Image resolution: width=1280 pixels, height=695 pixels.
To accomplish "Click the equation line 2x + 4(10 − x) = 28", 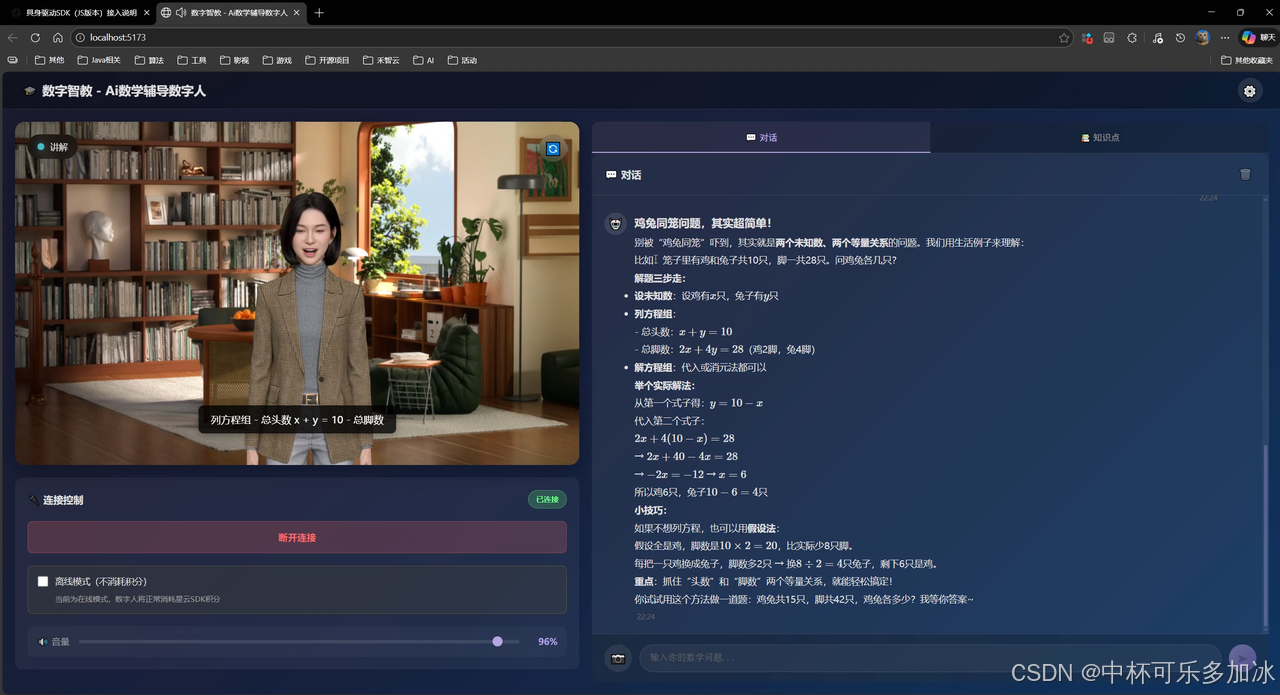I will pyautogui.click(x=684, y=438).
